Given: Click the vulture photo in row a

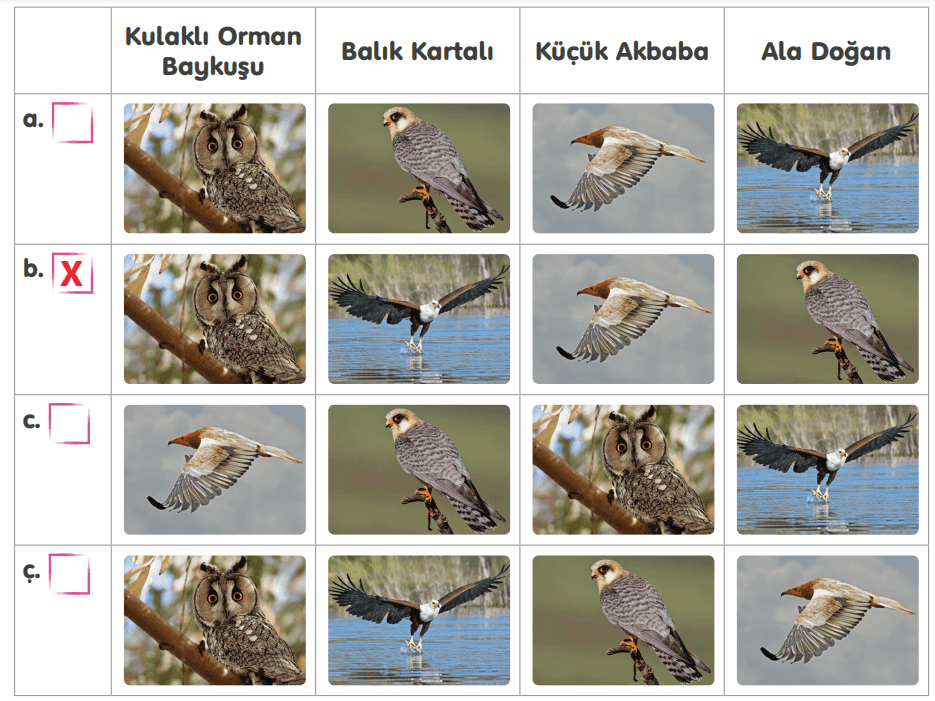Looking at the screenshot, I should (x=623, y=168).
